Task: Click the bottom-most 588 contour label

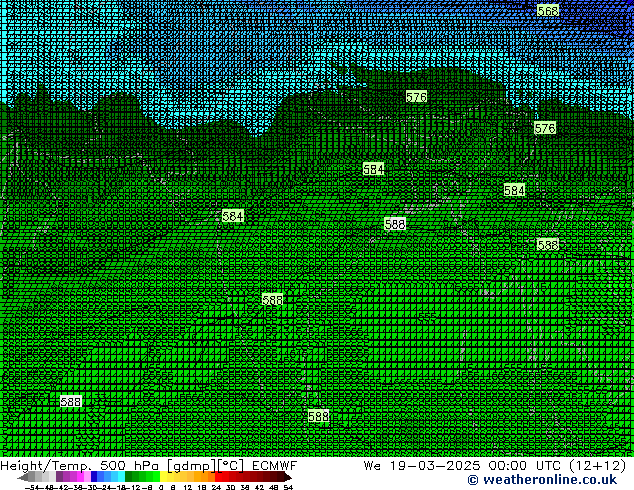Action: [x=319, y=416]
